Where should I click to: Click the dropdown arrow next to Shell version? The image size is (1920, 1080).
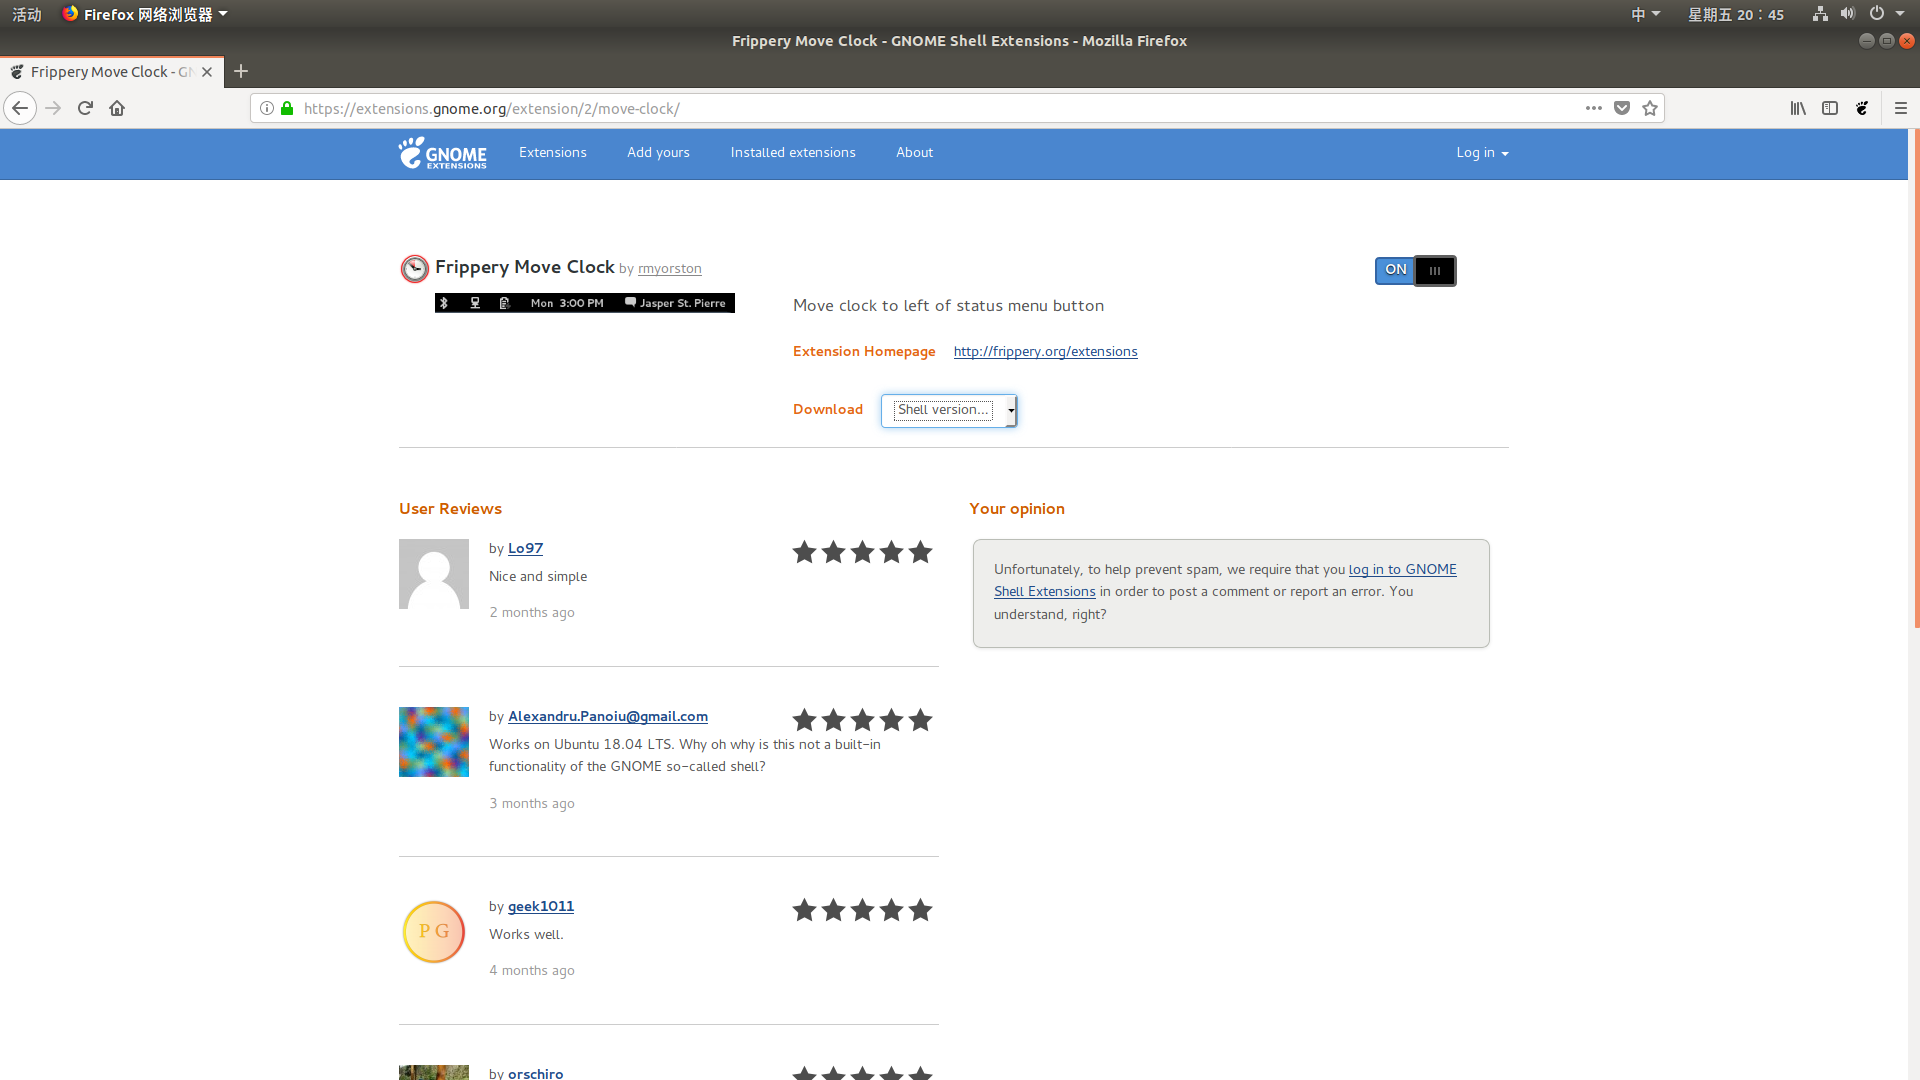click(x=1009, y=409)
